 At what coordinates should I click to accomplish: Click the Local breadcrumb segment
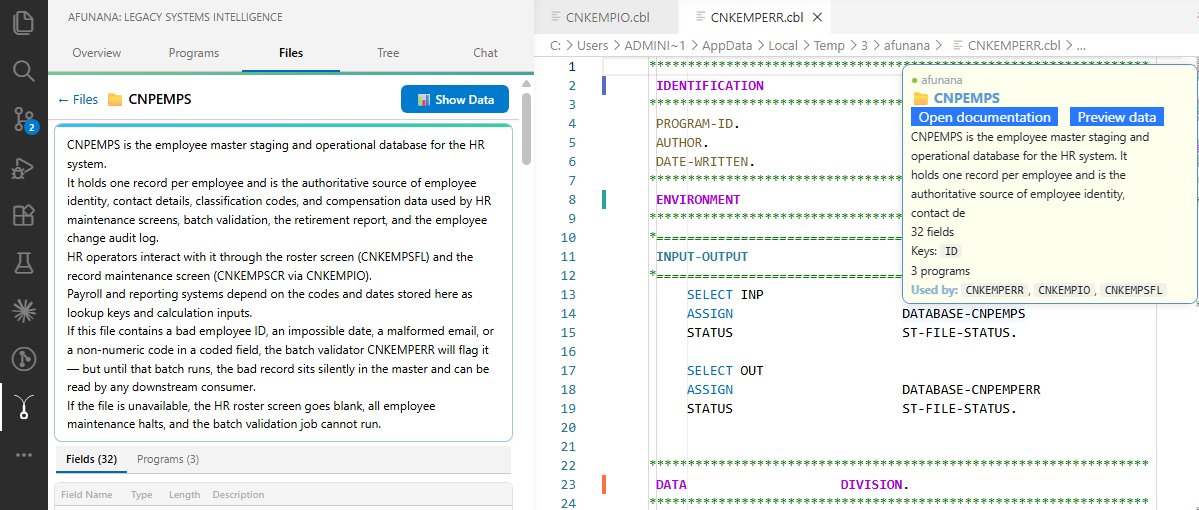click(x=783, y=45)
